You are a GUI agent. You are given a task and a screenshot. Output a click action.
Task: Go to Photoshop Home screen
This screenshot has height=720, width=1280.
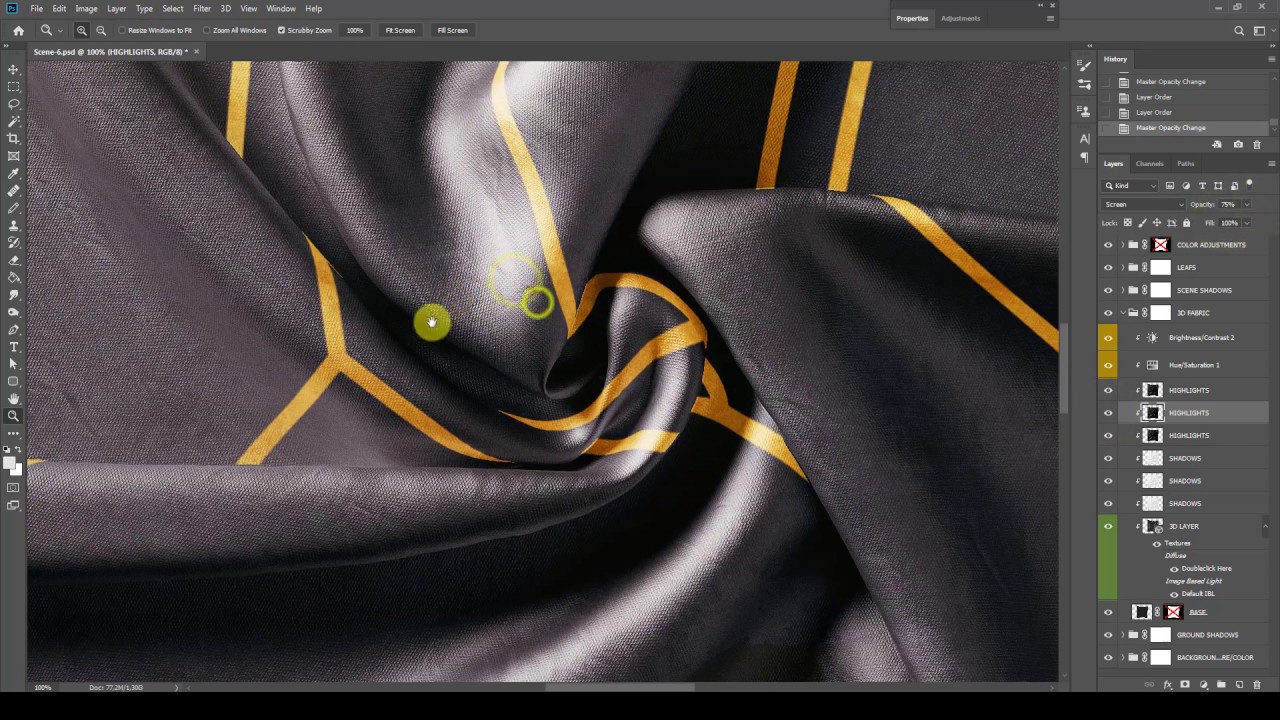tap(18, 30)
